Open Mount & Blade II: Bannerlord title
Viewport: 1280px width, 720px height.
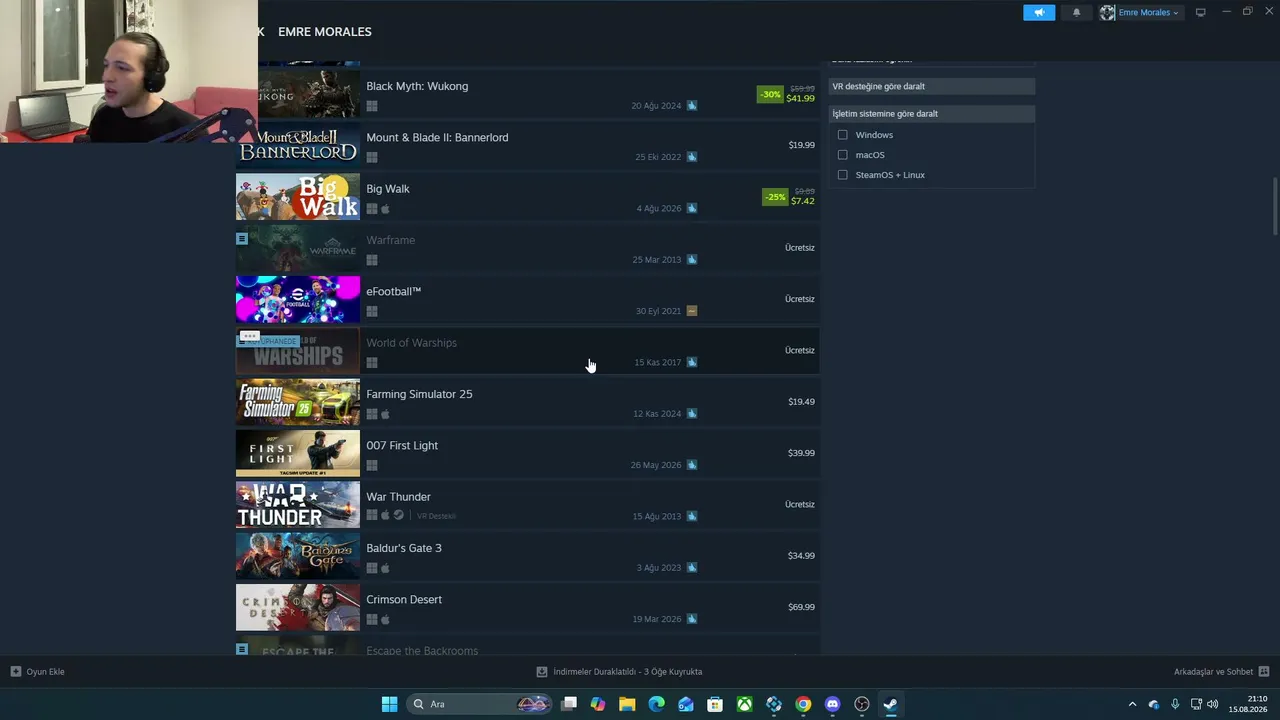437,137
